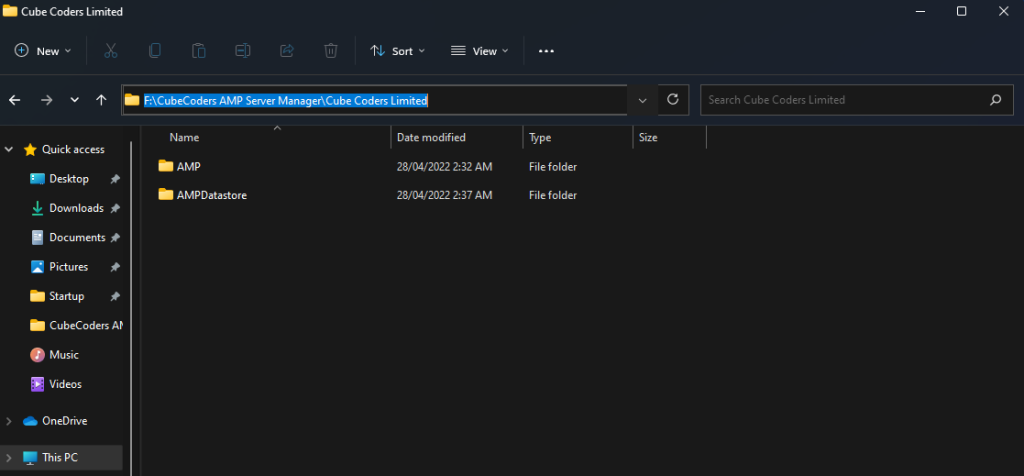Refresh the current folder view
This screenshot has width=1024, height=476.
[x=673, y=100]
